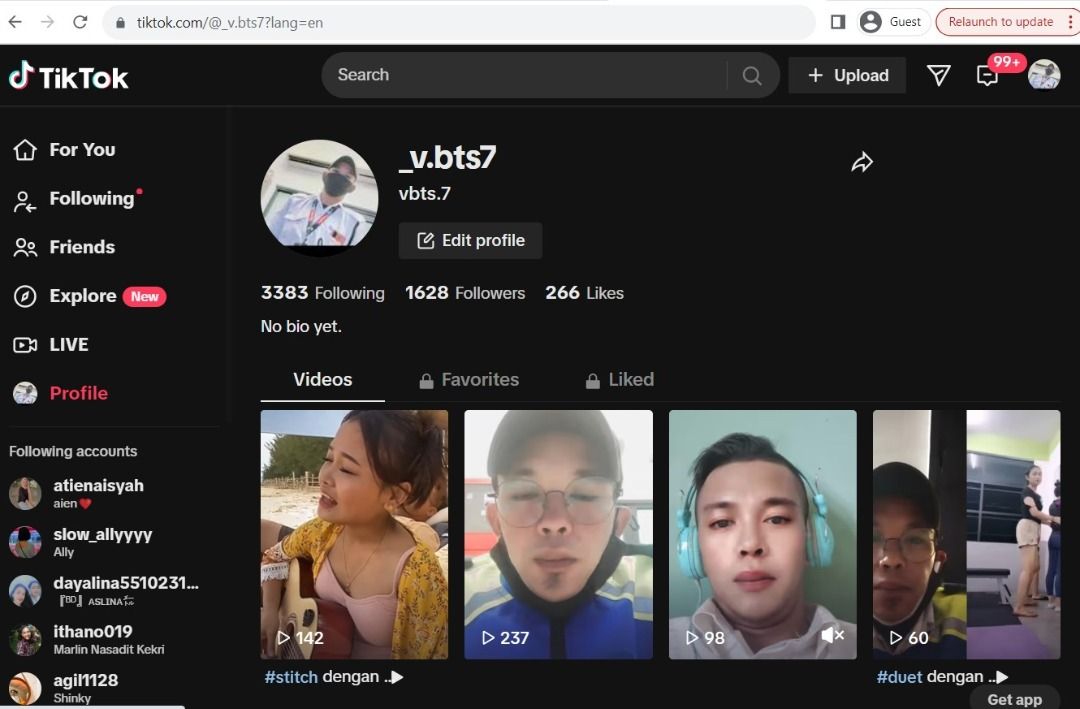This screenshot has width=1080, height=709.
Task: Go to the For You feed
Action: (82, 150)
